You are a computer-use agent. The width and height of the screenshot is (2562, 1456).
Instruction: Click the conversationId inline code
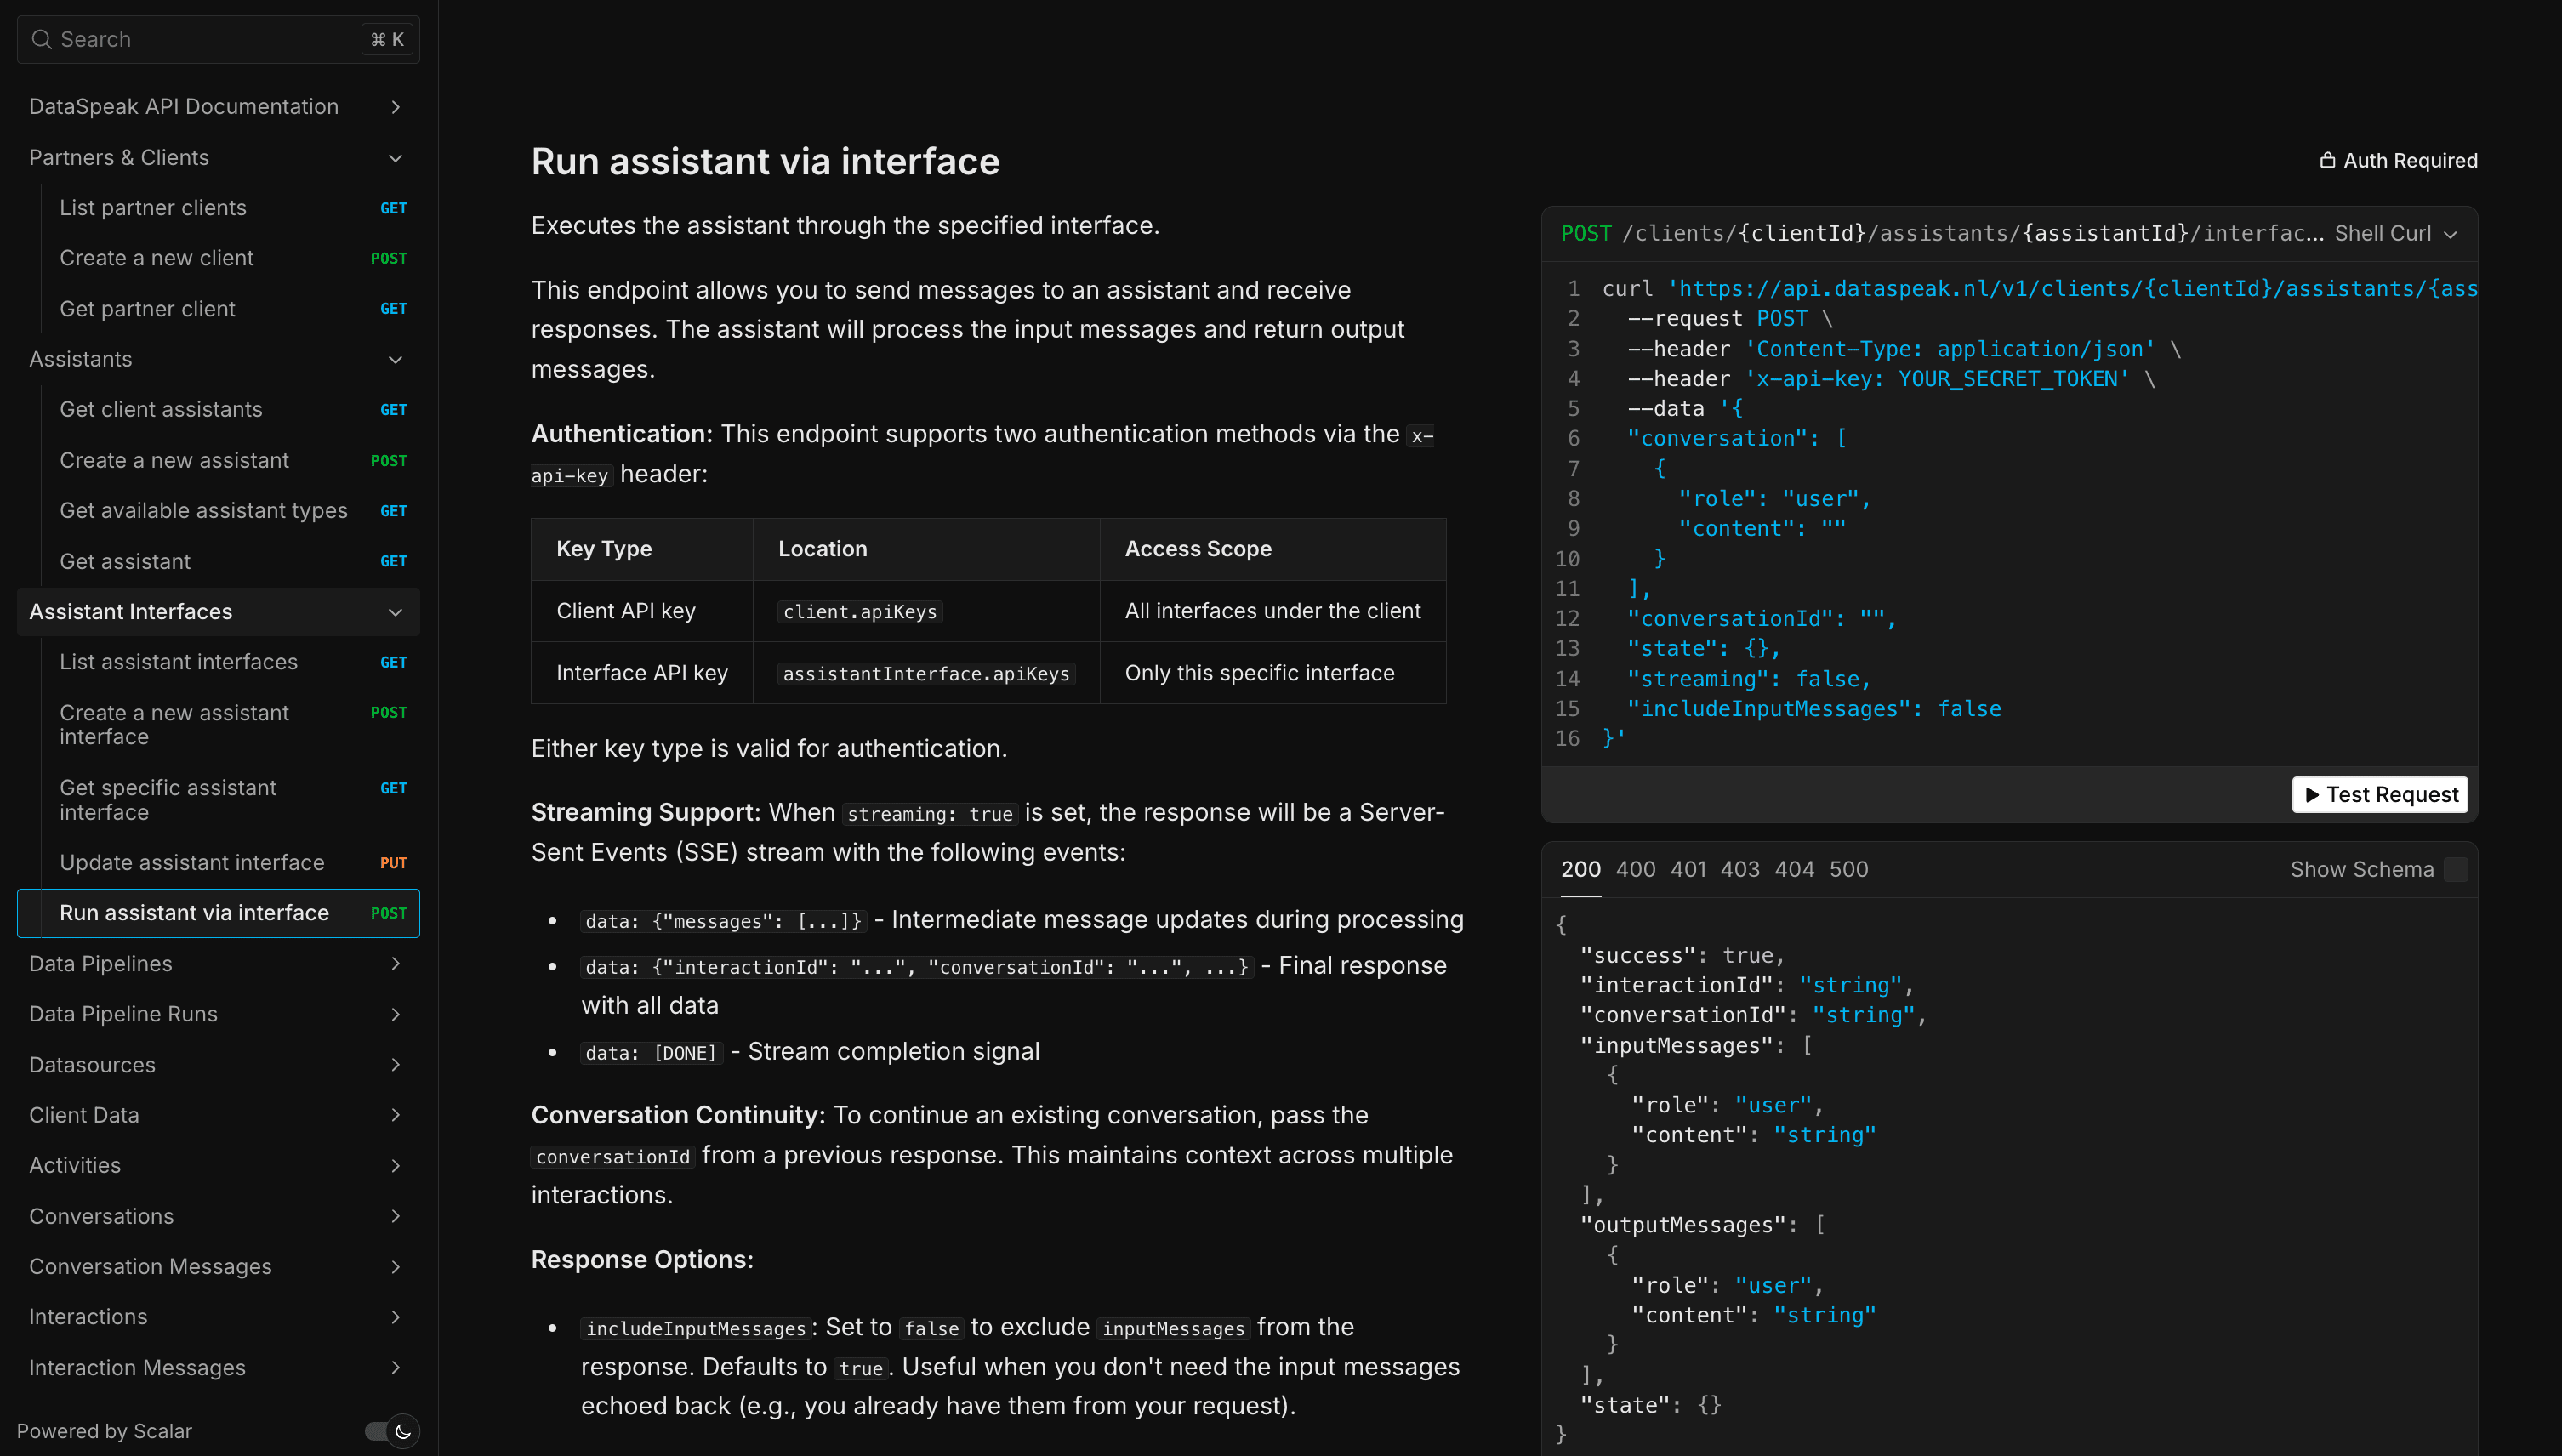coord(612,1157)
